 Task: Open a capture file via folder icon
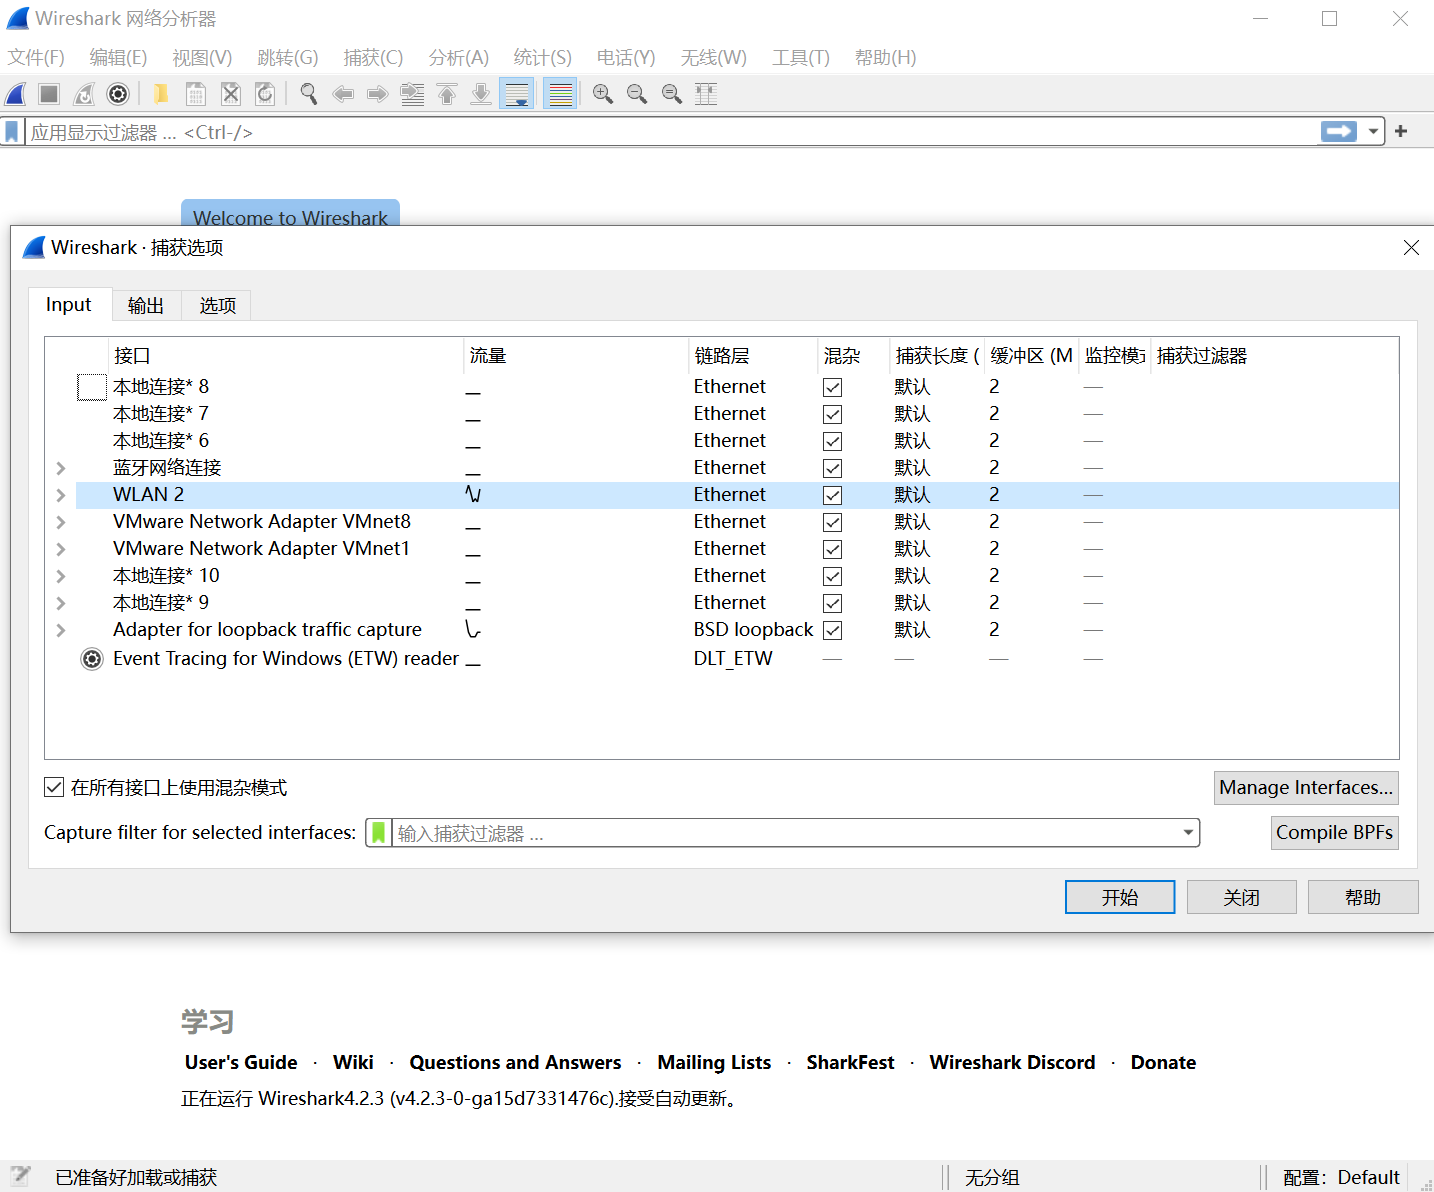(160, 94)
